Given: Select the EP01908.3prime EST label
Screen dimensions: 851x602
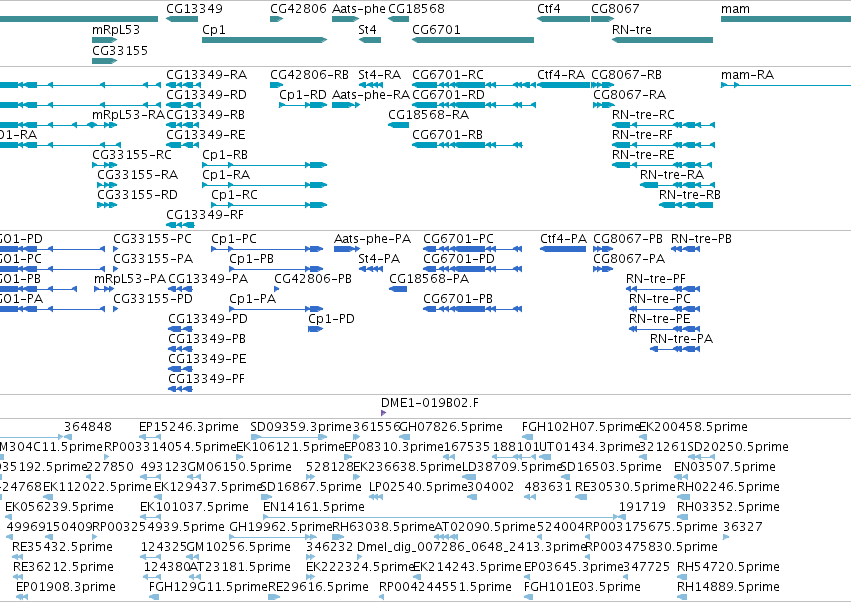Looking at the screenshot, I should [66, 587].
